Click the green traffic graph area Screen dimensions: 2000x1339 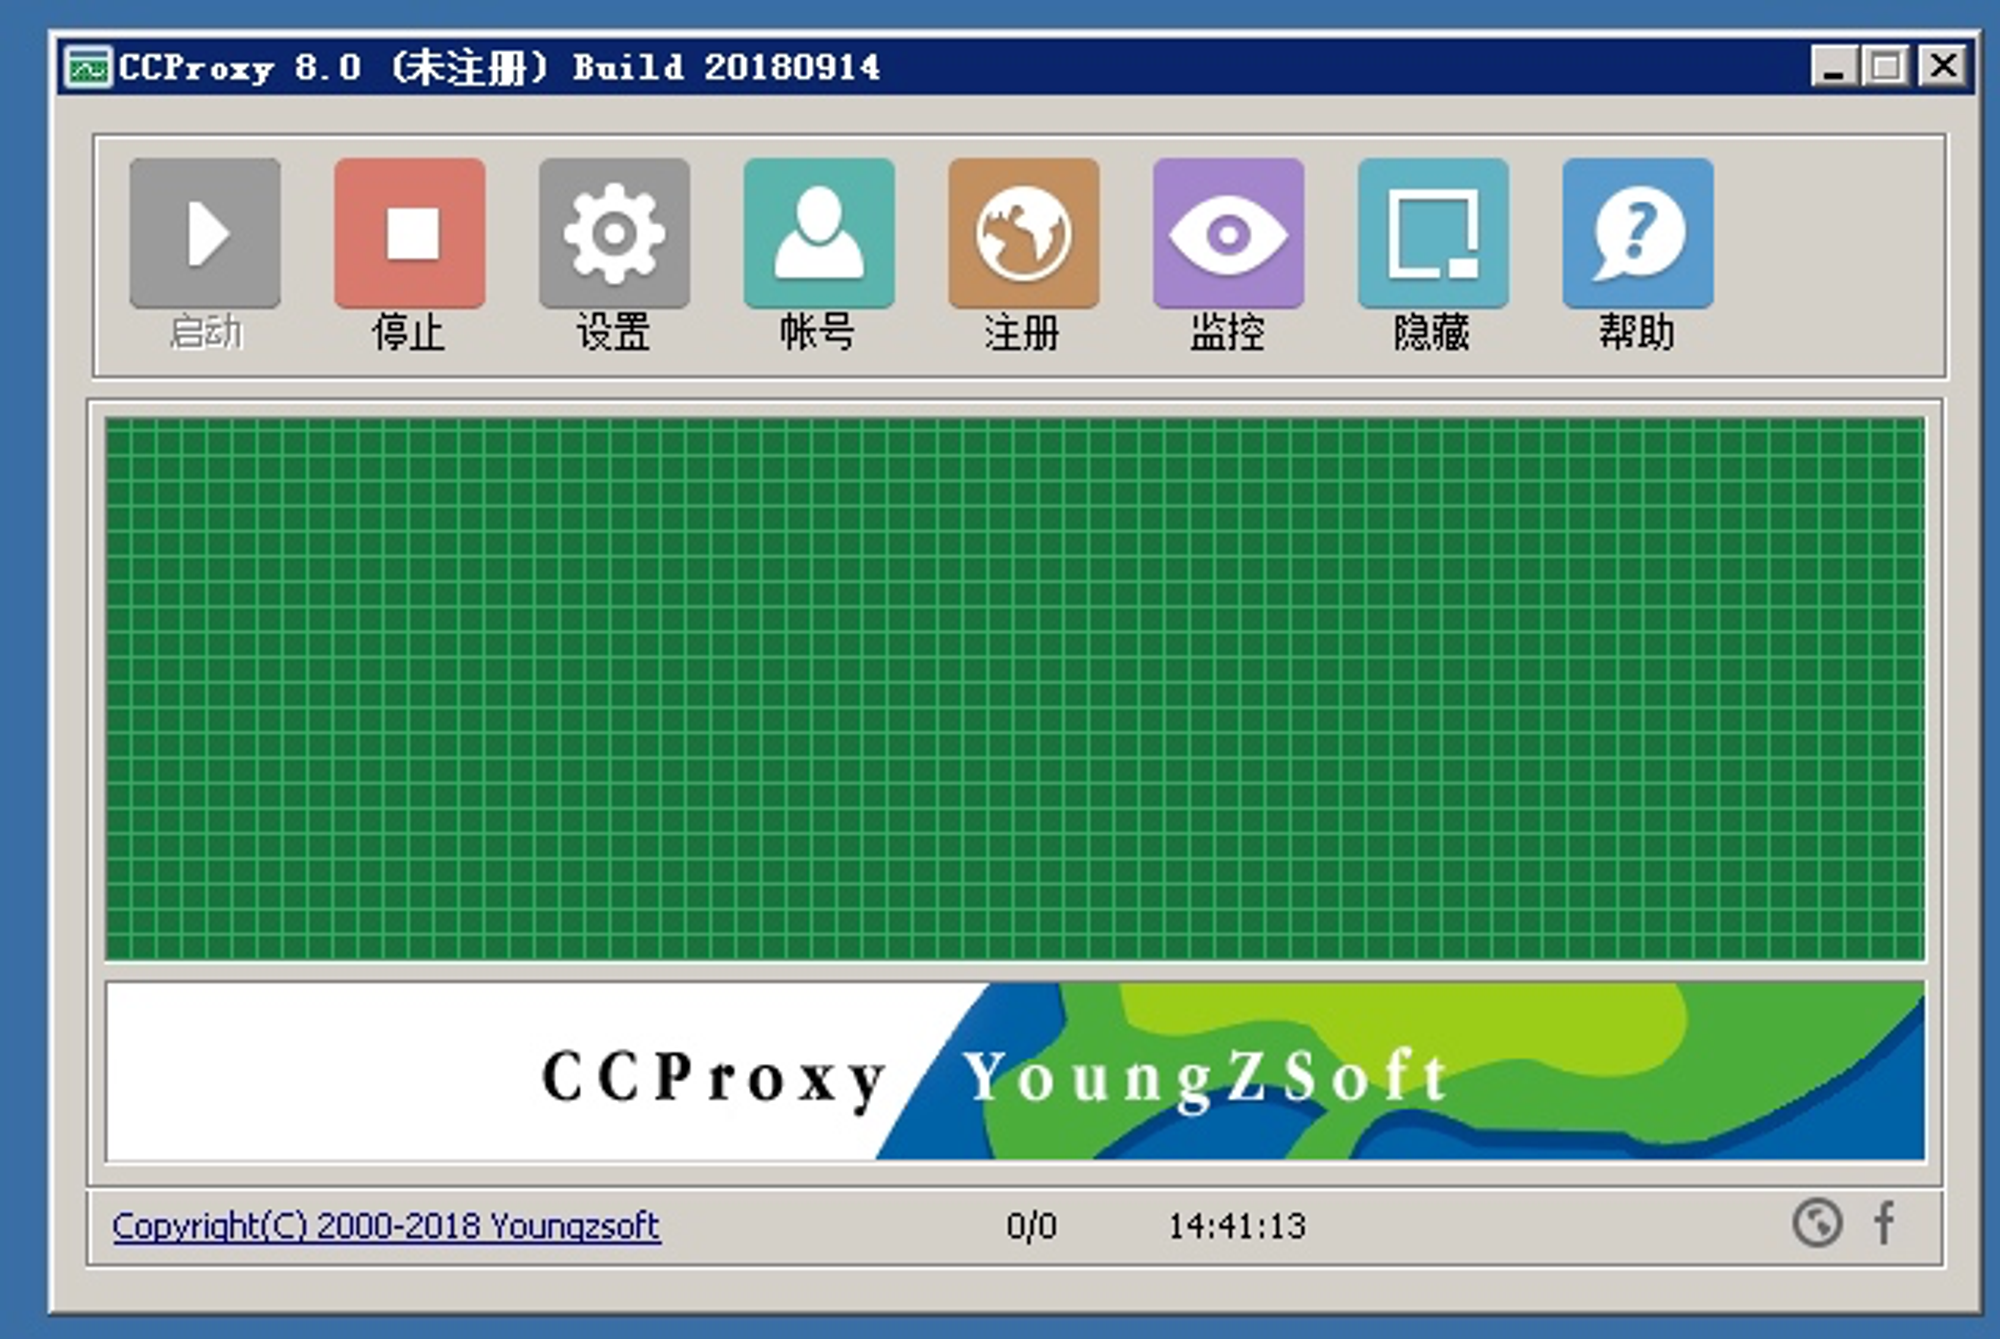pyautogui.click(x=1015, y=689)
